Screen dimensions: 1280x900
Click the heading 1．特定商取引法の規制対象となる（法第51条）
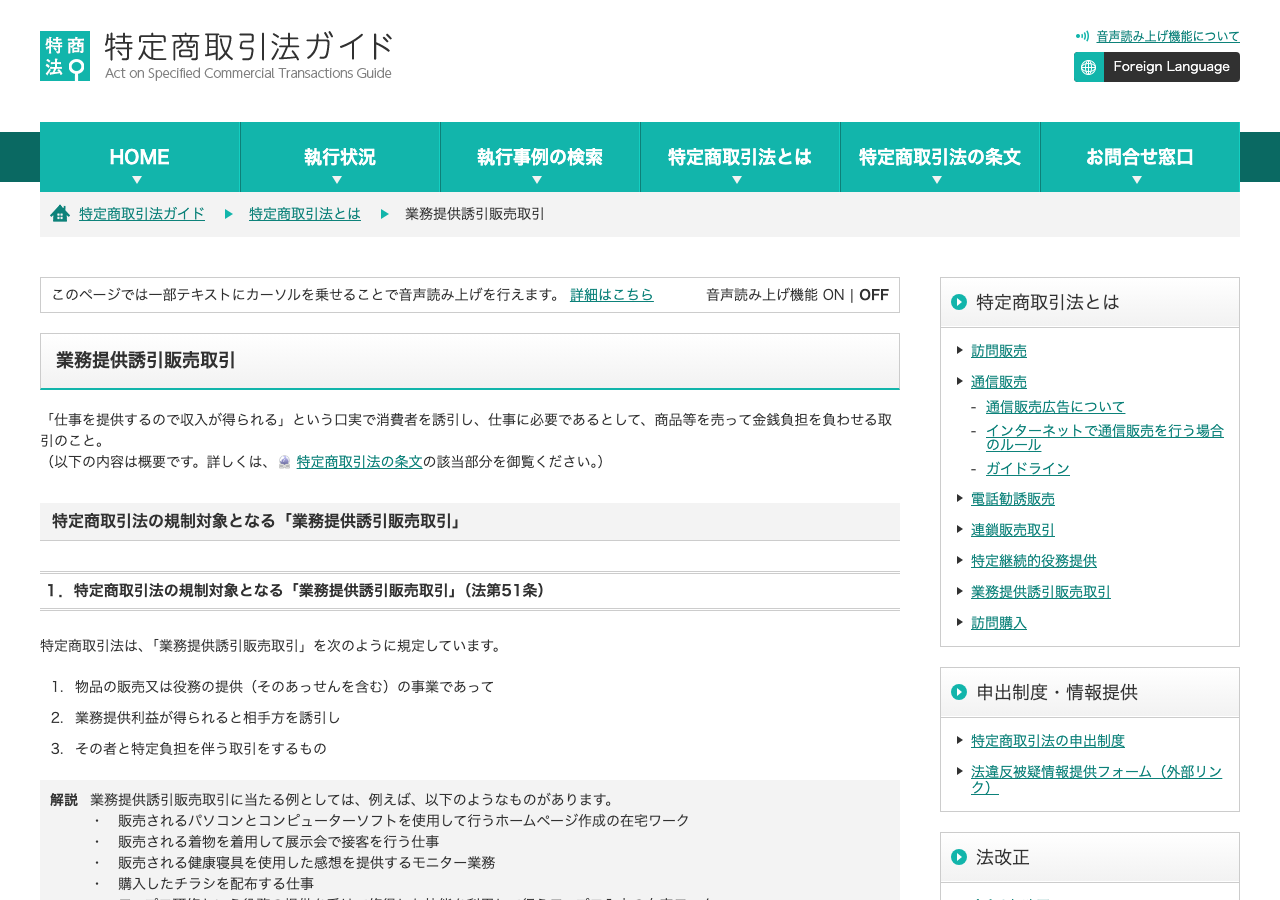(298, 591)
